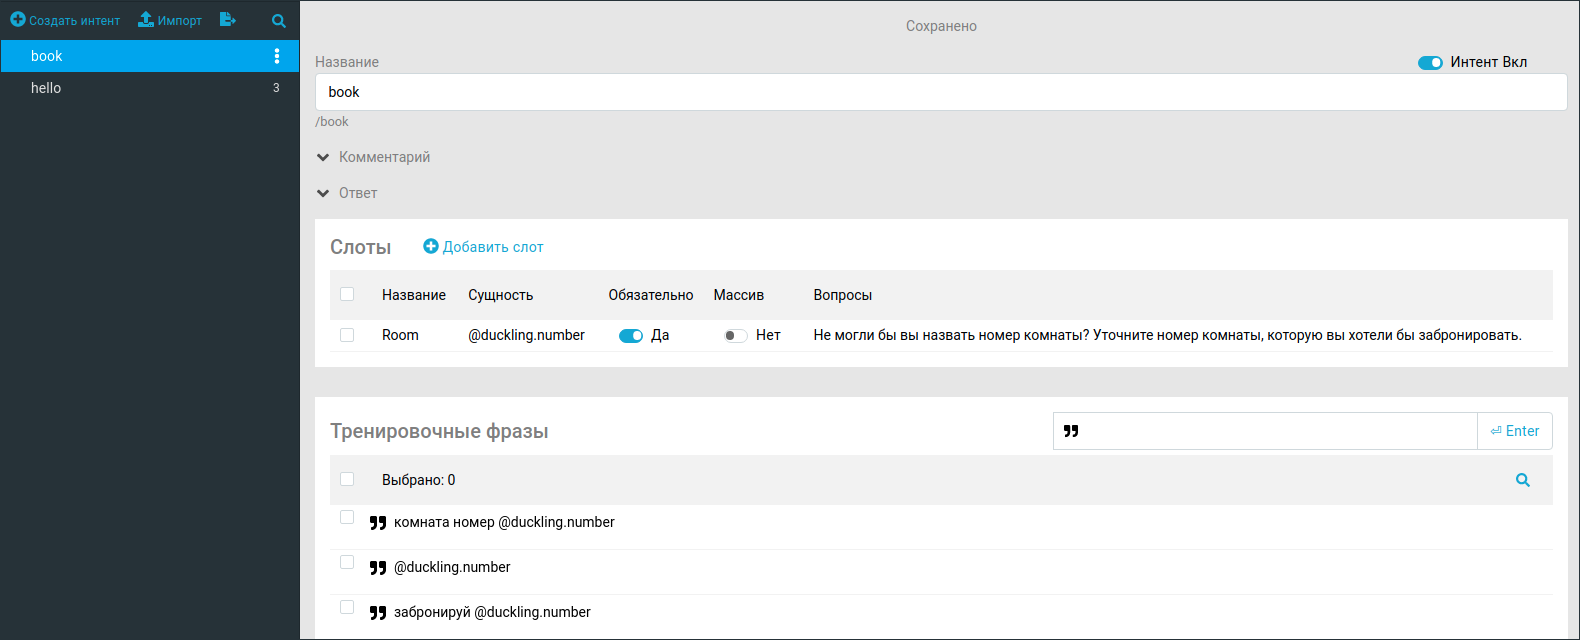Screen dimensions: 1580x640
Task: Toggle the Массив switch for Room slot
Action: [x=735, y=336]
